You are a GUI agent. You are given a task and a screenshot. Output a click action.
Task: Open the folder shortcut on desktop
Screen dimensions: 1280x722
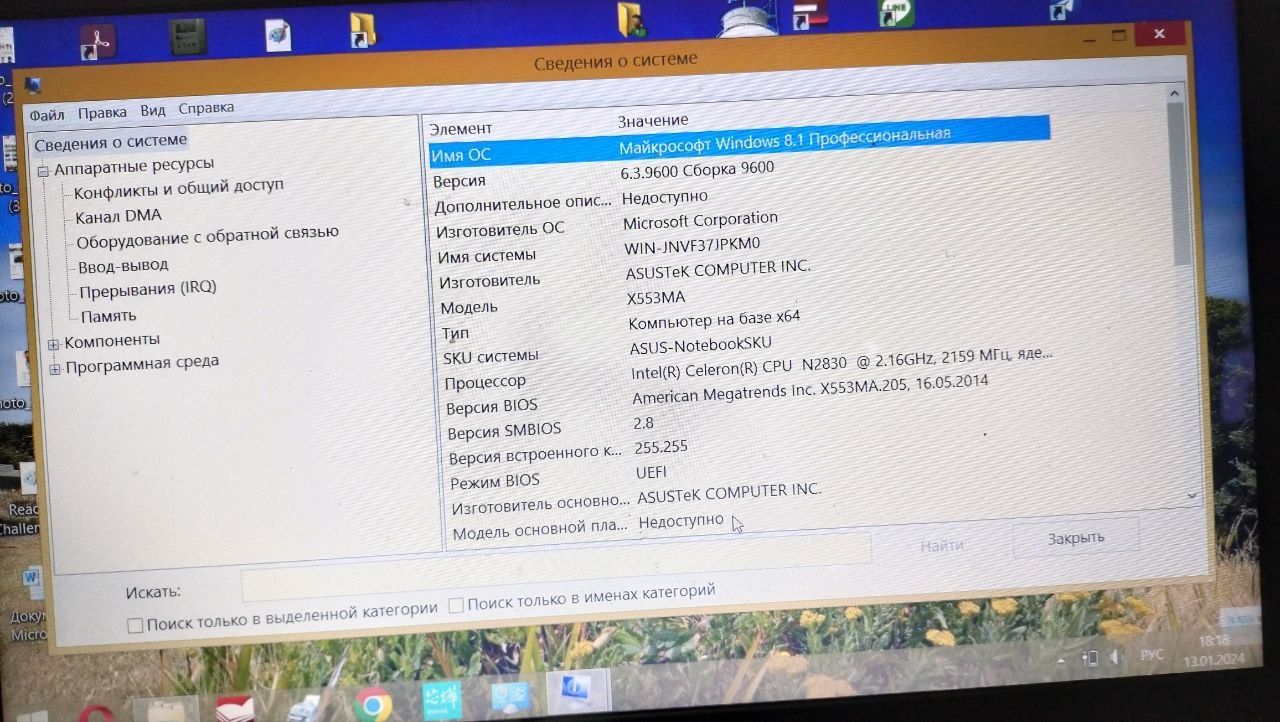click(362, 30)
